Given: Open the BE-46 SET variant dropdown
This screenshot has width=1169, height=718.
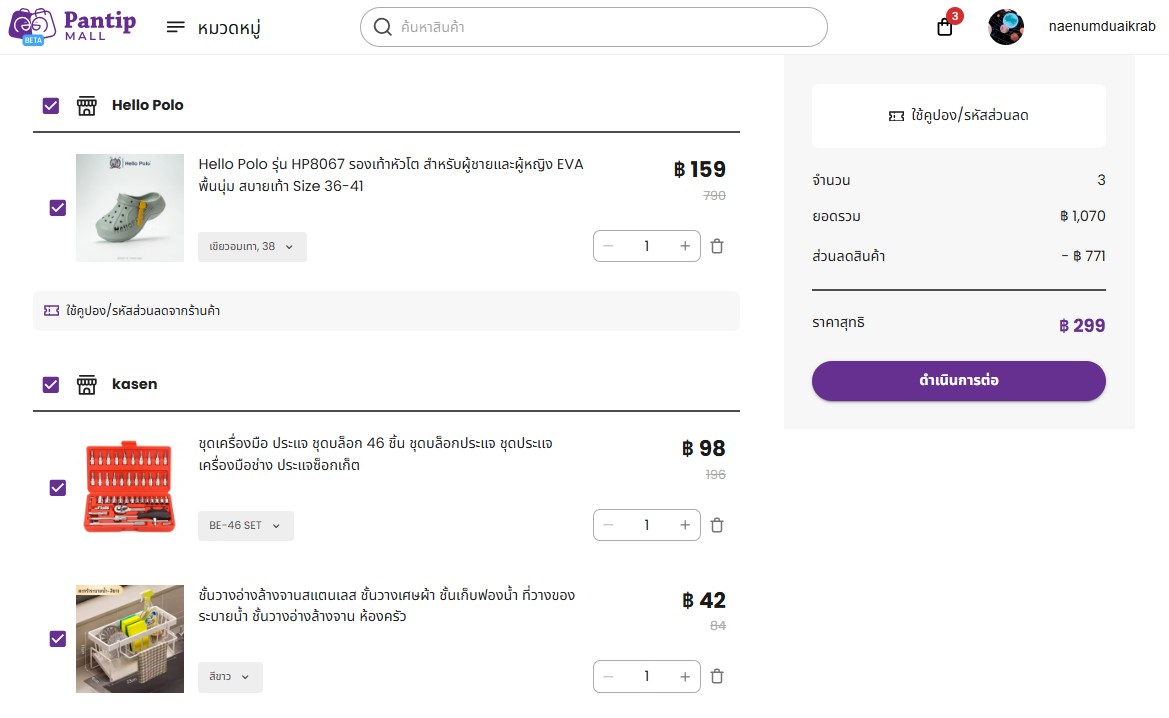Looking at the screenshot, I should pos(245,526).
